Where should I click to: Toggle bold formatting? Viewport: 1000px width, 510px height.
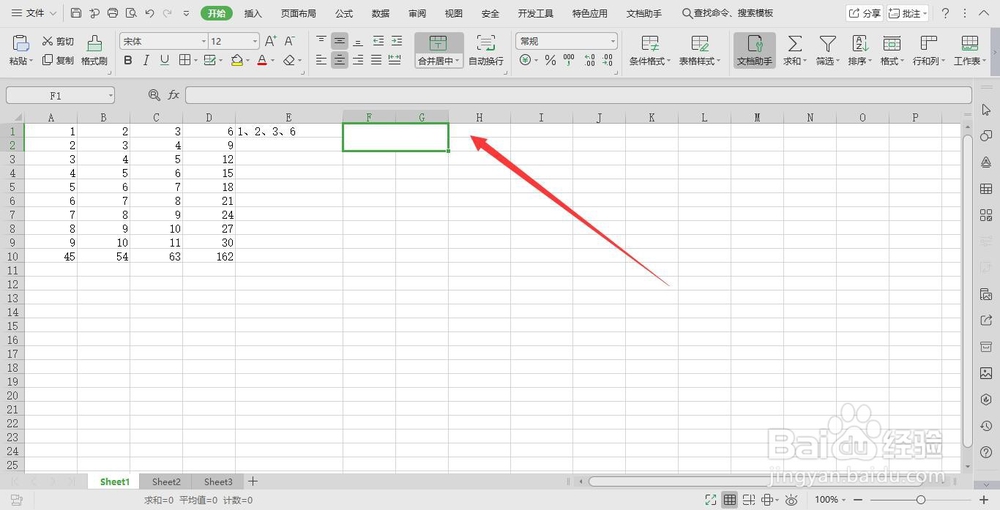coord(128,61)
